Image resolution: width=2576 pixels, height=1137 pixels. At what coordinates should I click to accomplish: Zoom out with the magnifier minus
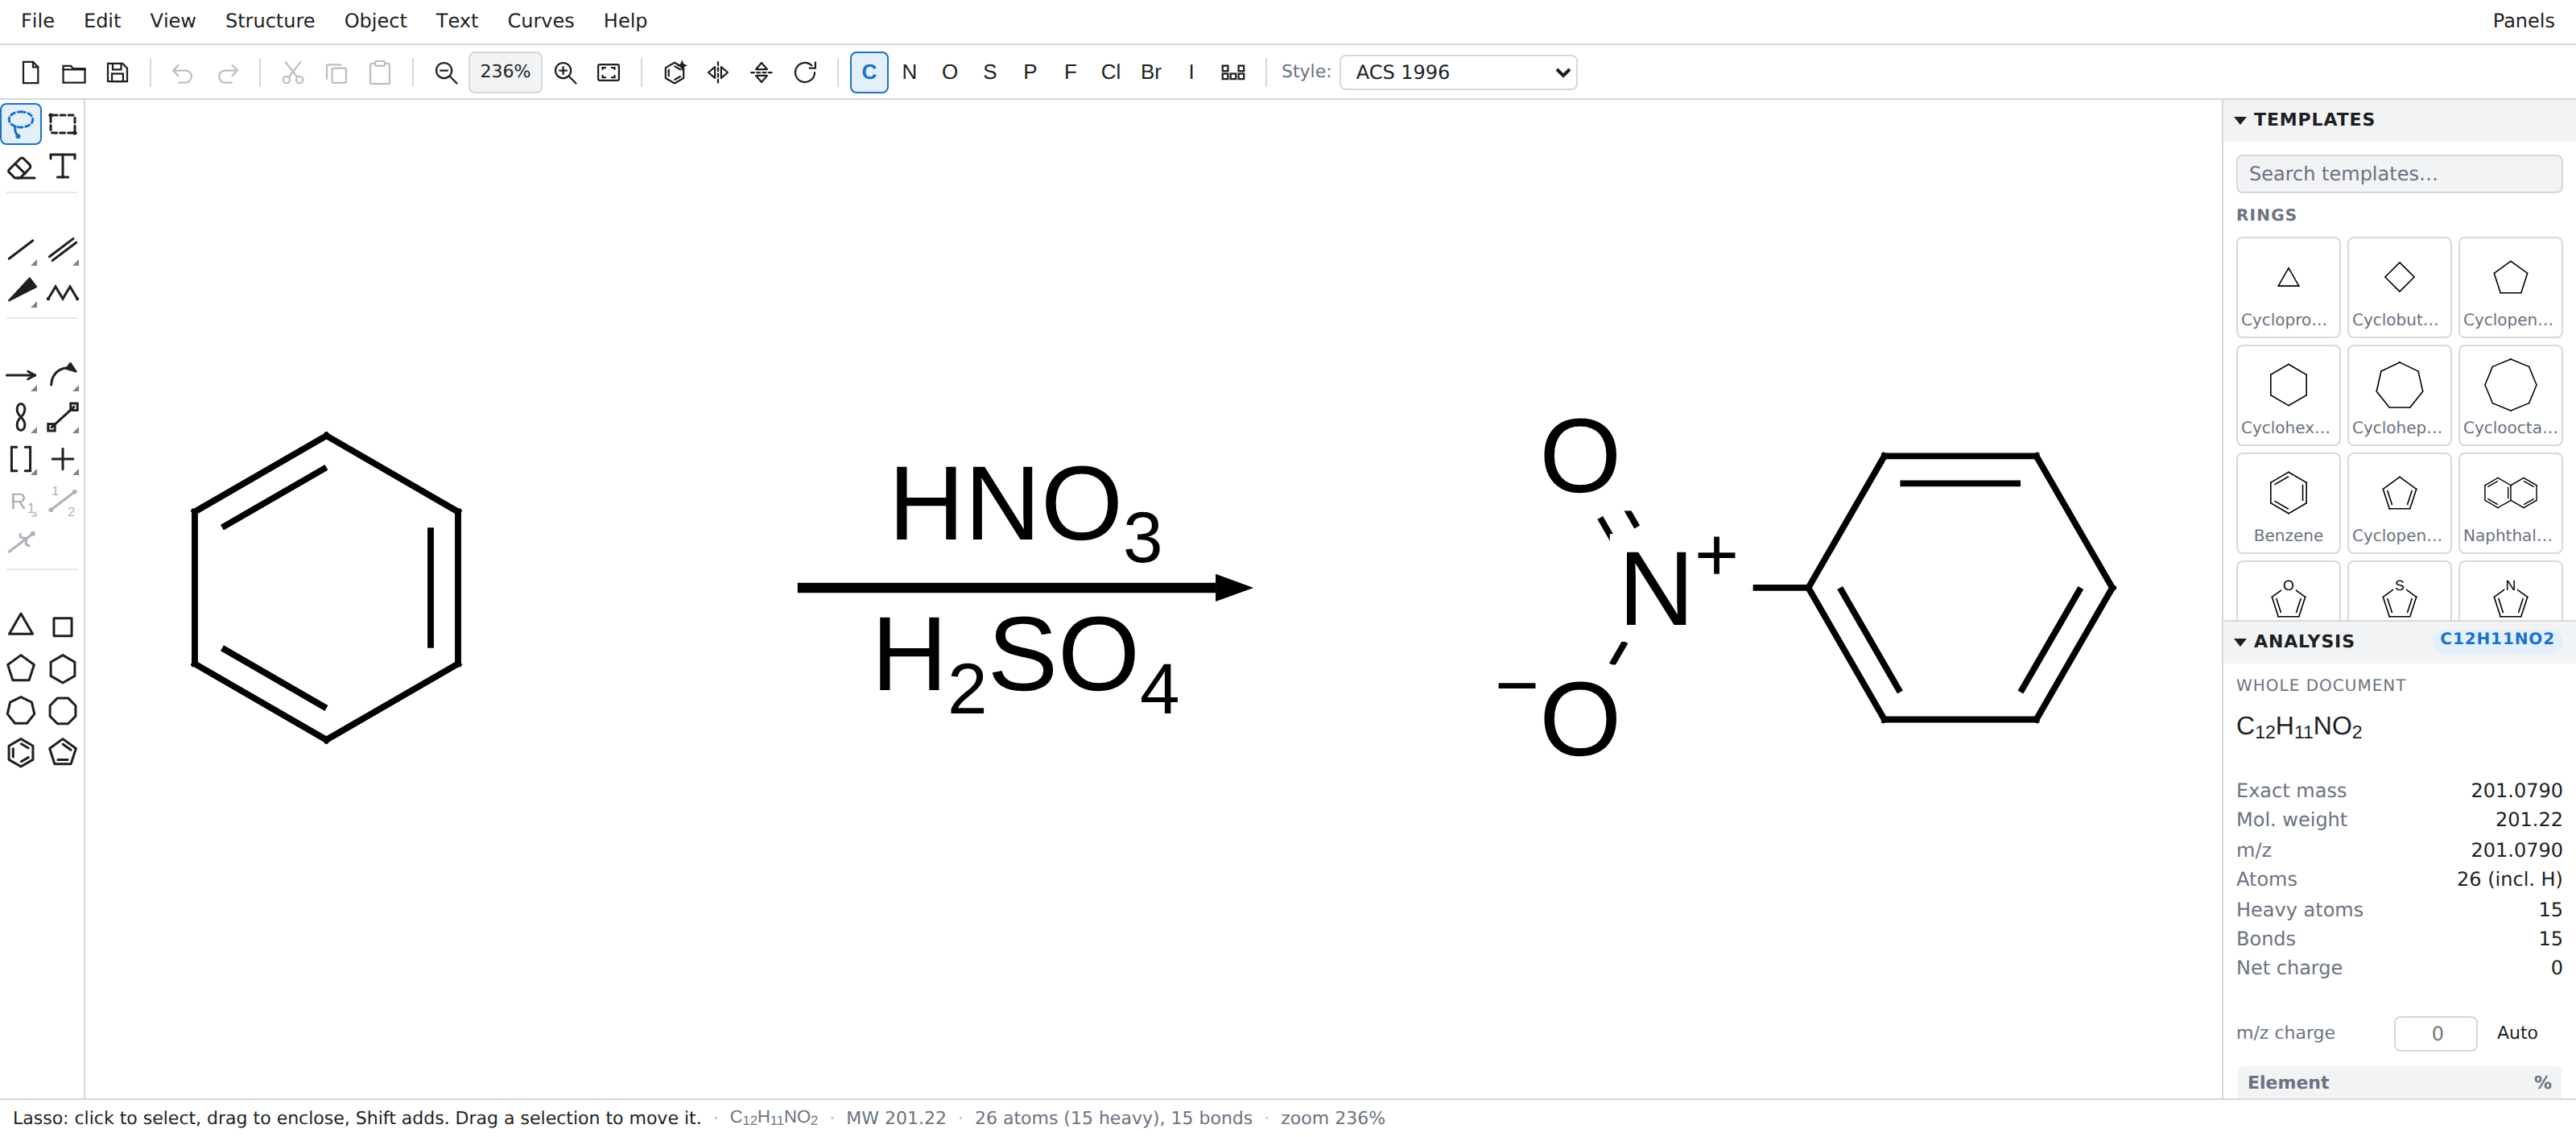click(446, 72)
